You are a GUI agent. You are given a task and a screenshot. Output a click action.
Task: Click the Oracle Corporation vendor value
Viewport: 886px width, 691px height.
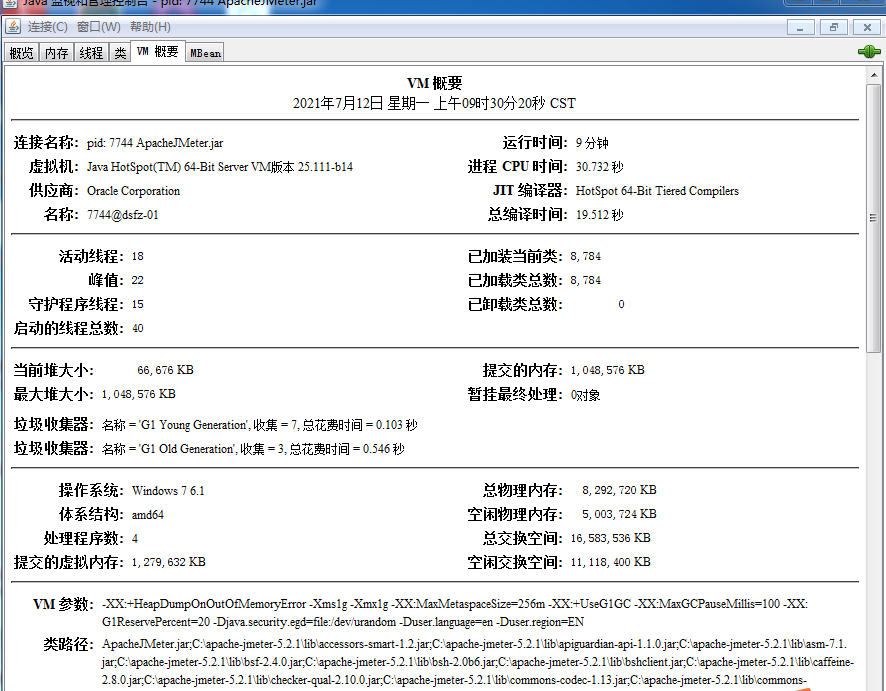[x=133, y=191]
